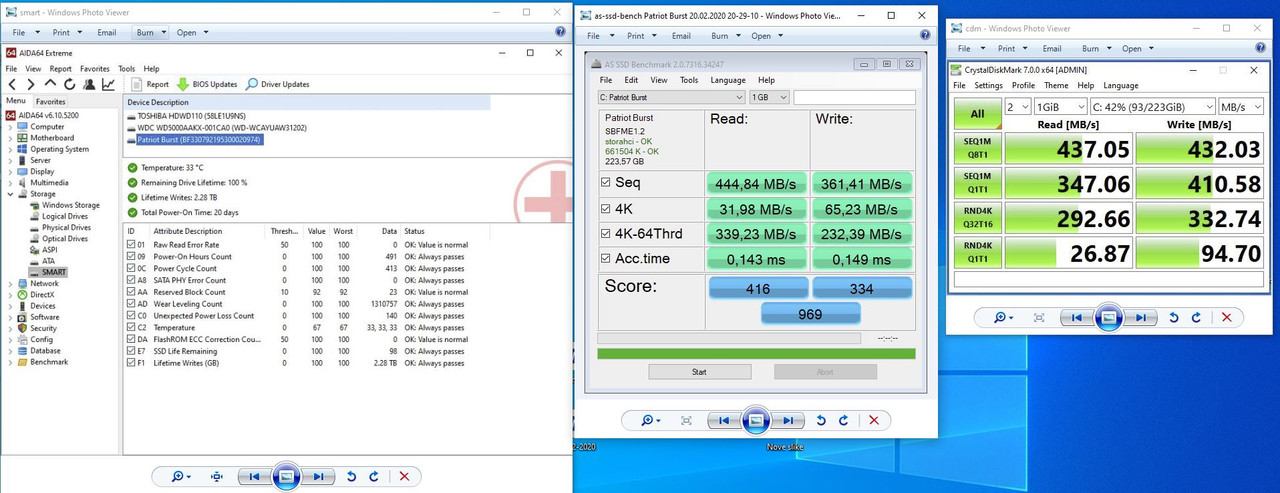Open test count dropdown showing 2 in CrystalDiskMark
The image size is (1280, 493).
(x=1018, y=106)
